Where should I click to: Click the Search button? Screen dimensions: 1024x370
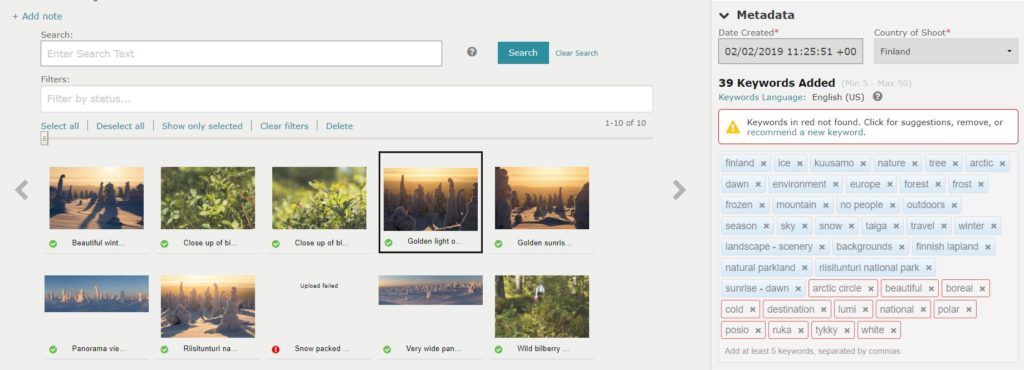[522, 53]
